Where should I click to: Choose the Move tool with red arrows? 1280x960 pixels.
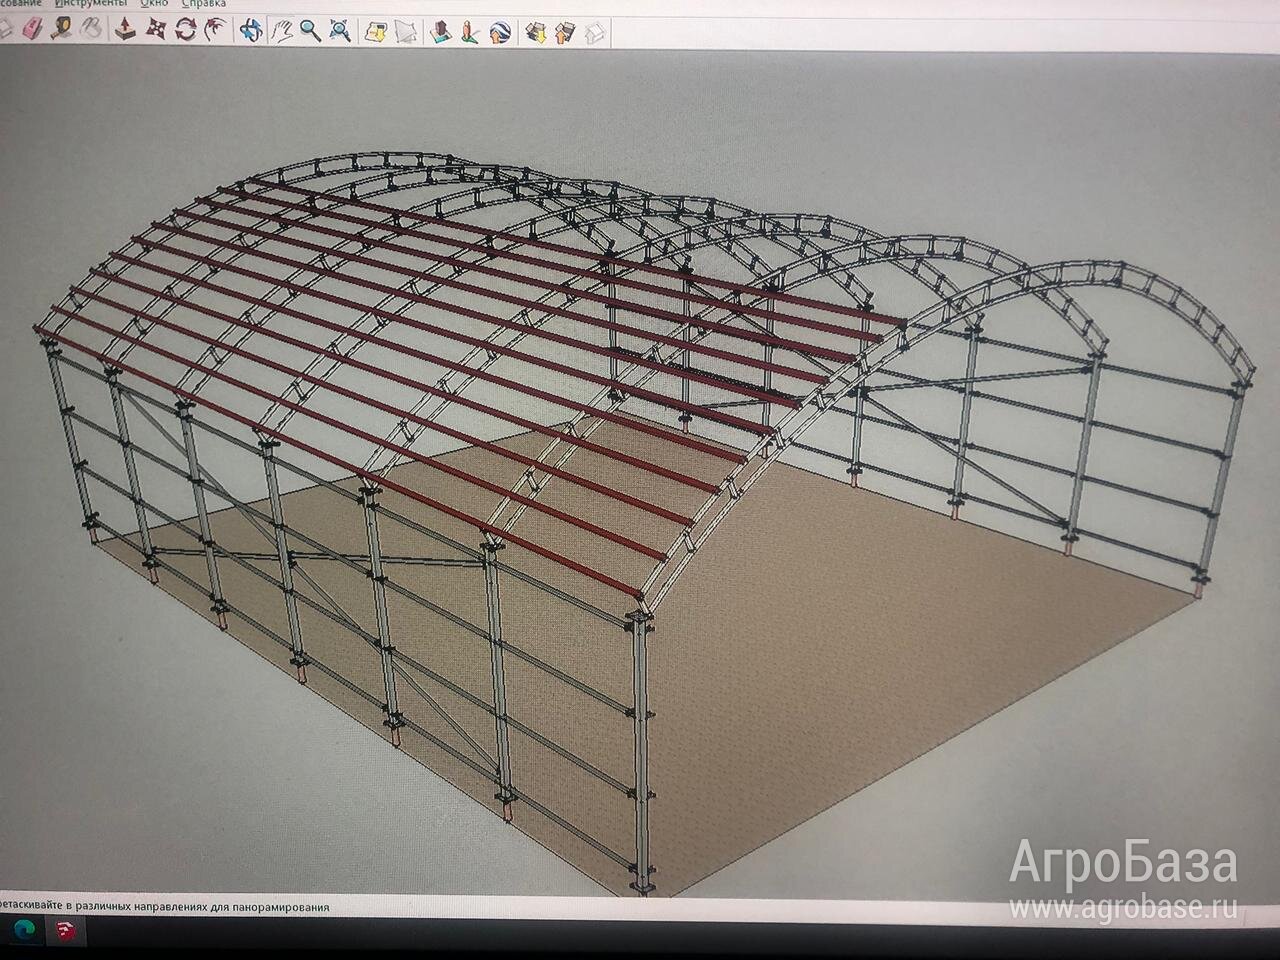[x=155, y=29]
